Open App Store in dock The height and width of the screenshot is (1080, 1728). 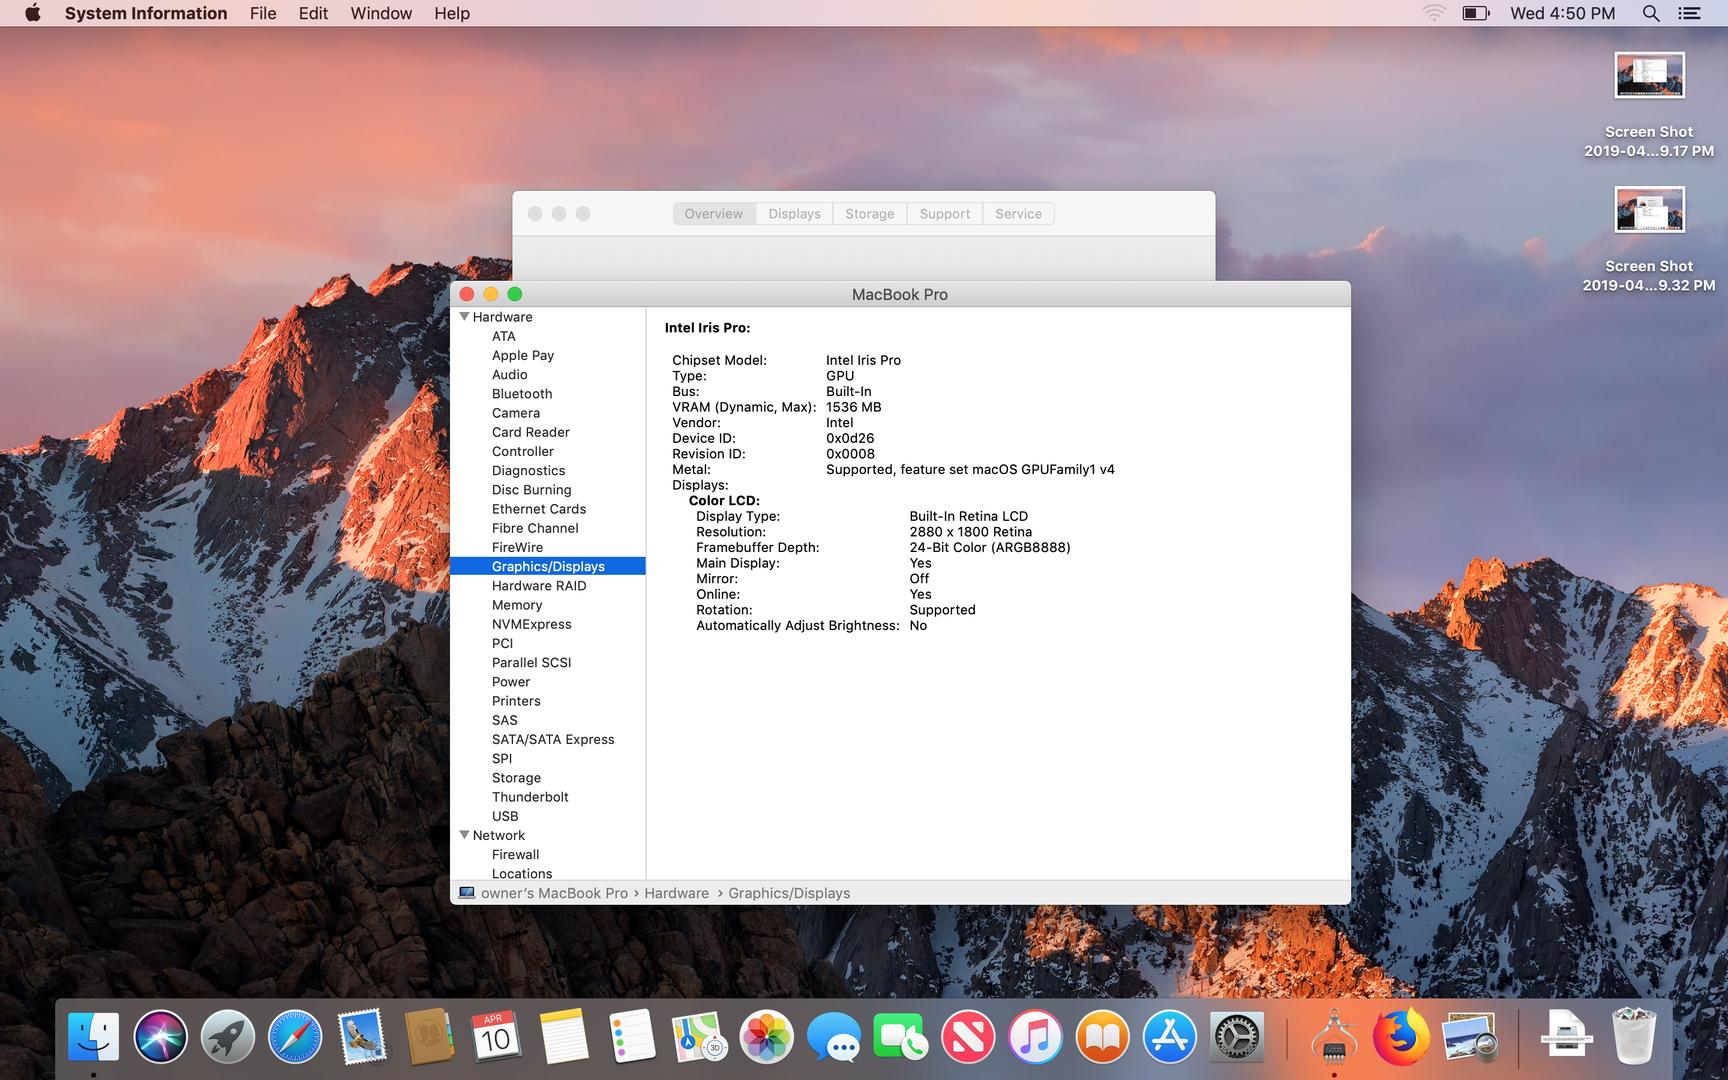tap(1169, 1036)
